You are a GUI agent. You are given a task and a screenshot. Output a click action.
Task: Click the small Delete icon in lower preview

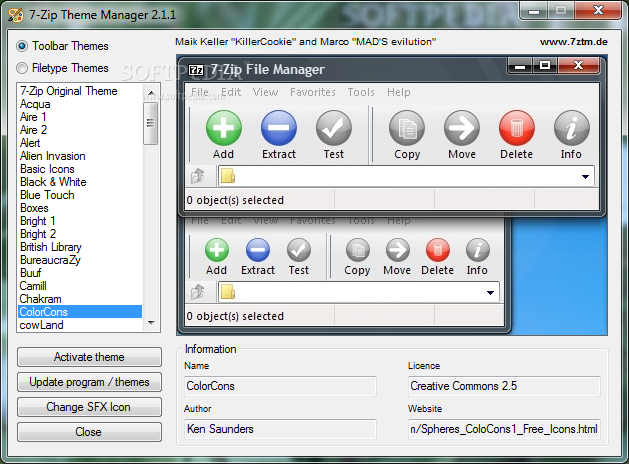coord(438,250)
